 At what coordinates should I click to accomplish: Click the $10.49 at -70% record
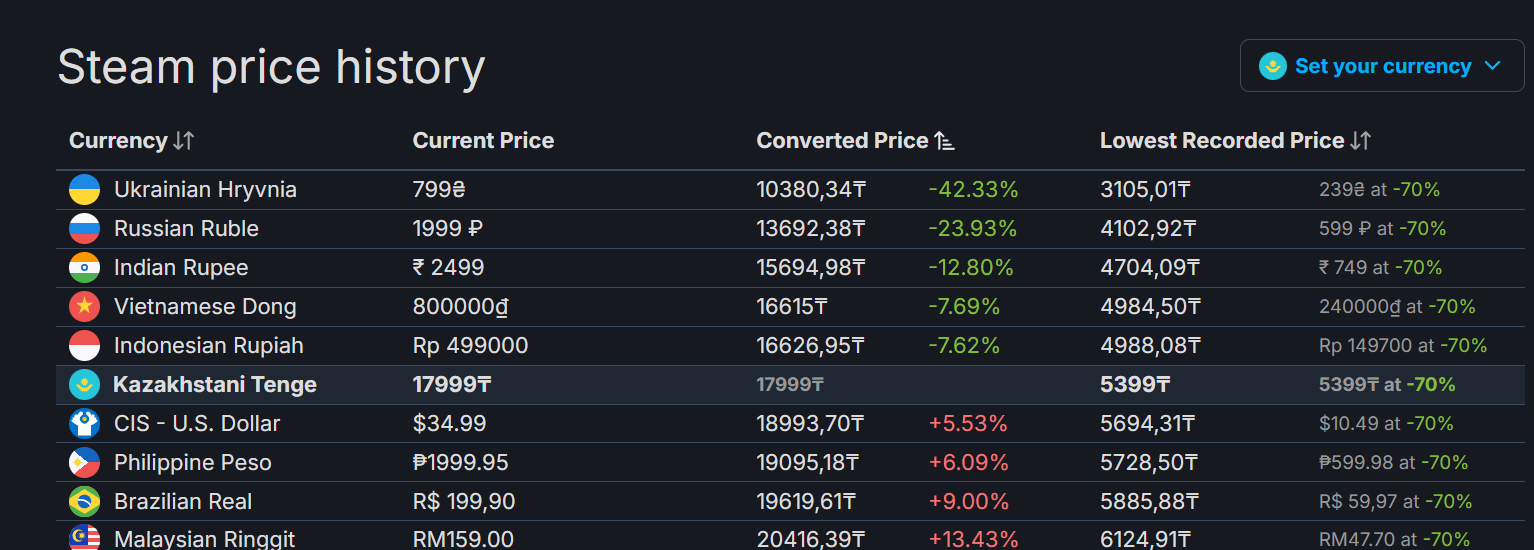tap(1386, 423)
